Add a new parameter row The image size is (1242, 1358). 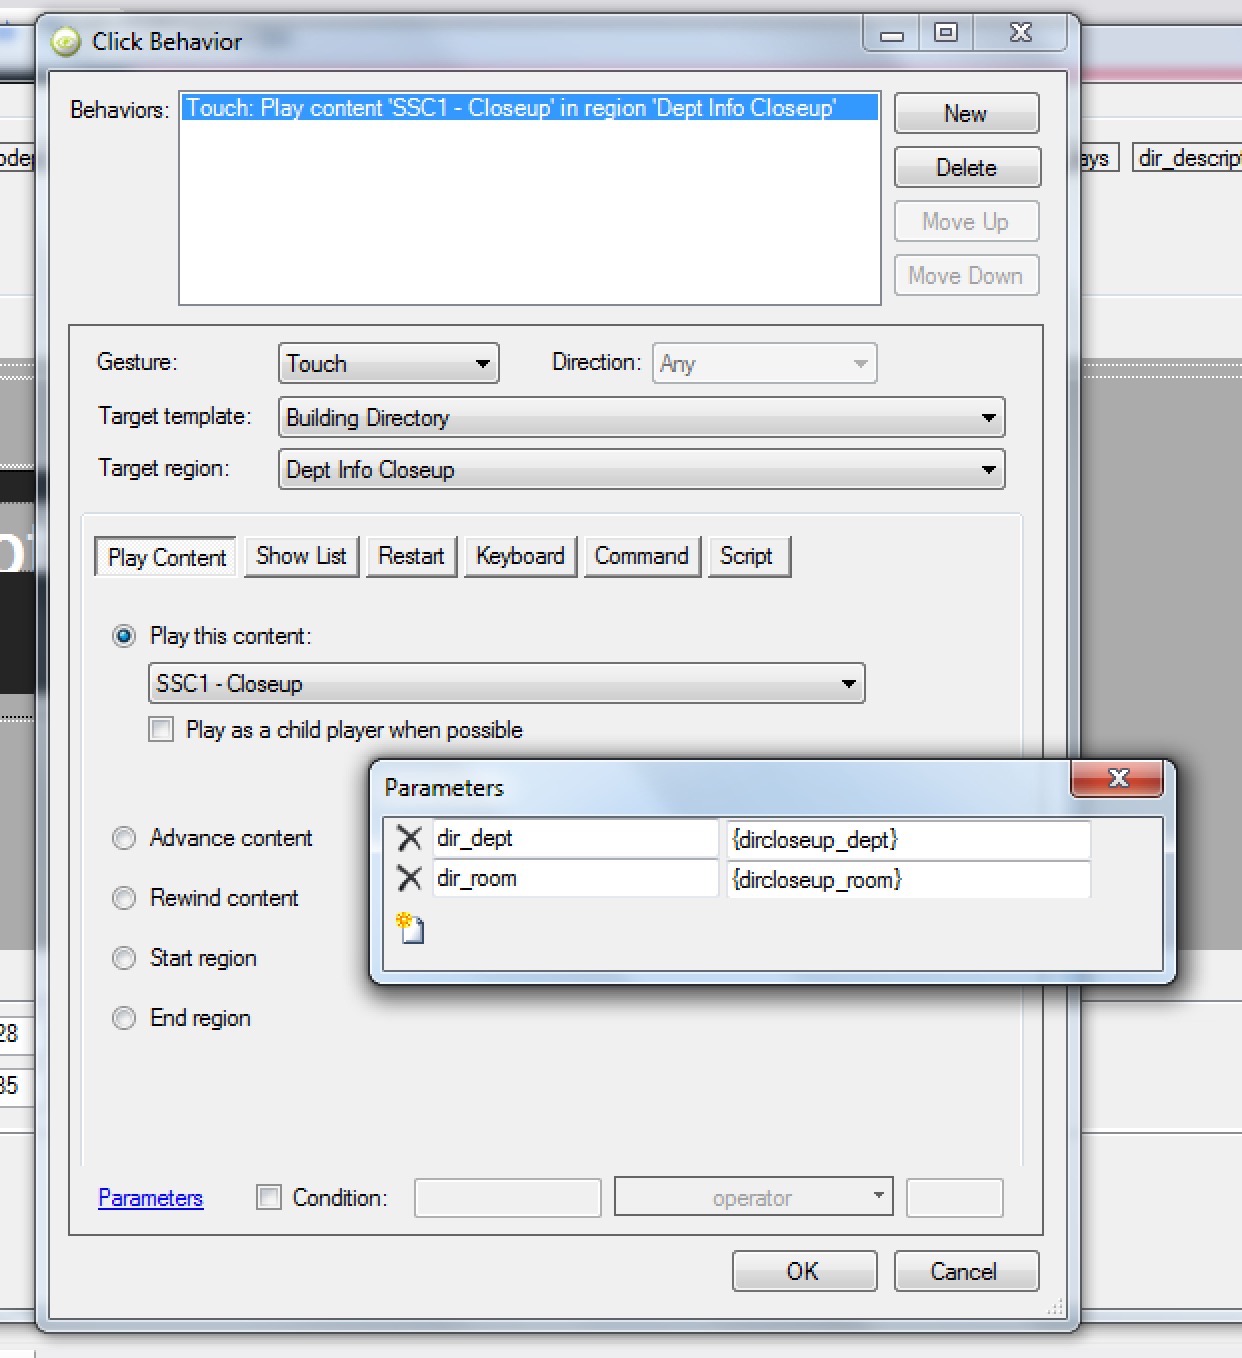point(410,928)
